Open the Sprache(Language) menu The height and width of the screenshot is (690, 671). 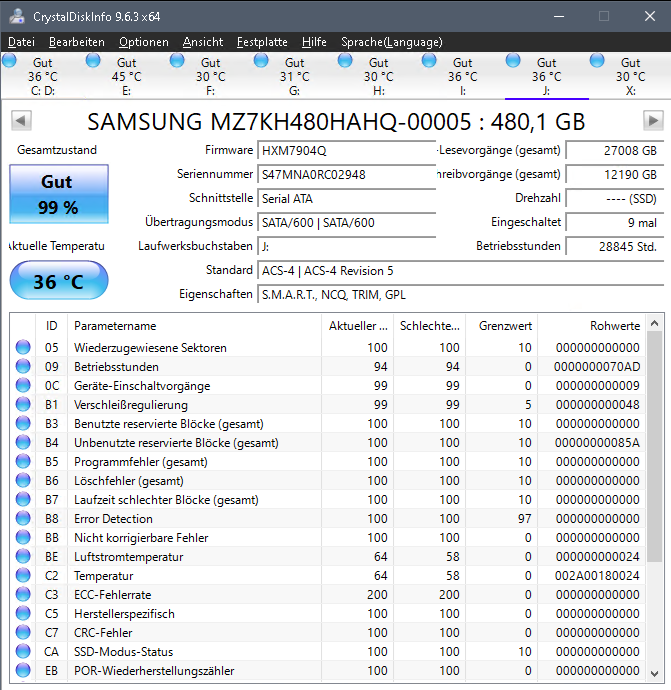tap(392, 42)
